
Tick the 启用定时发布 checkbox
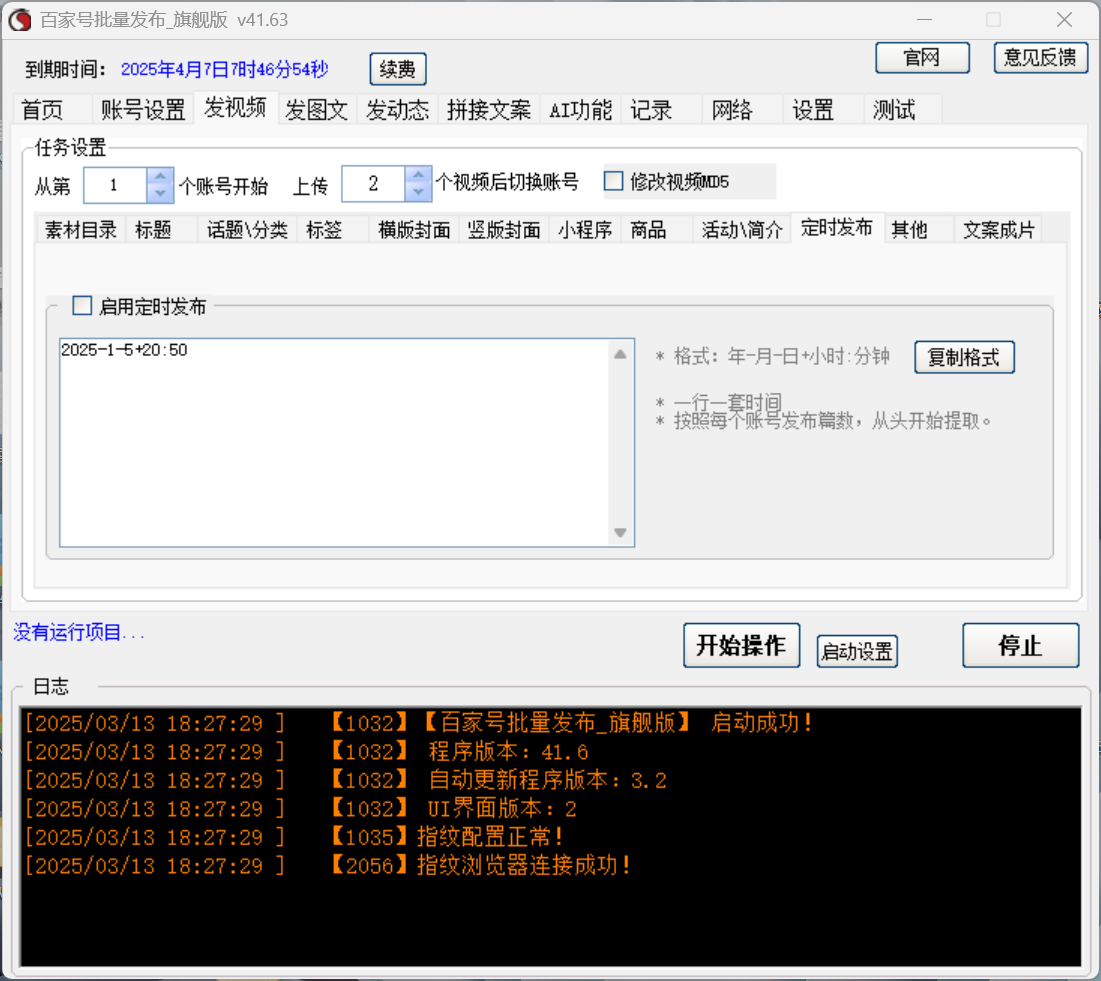[82, 305]
